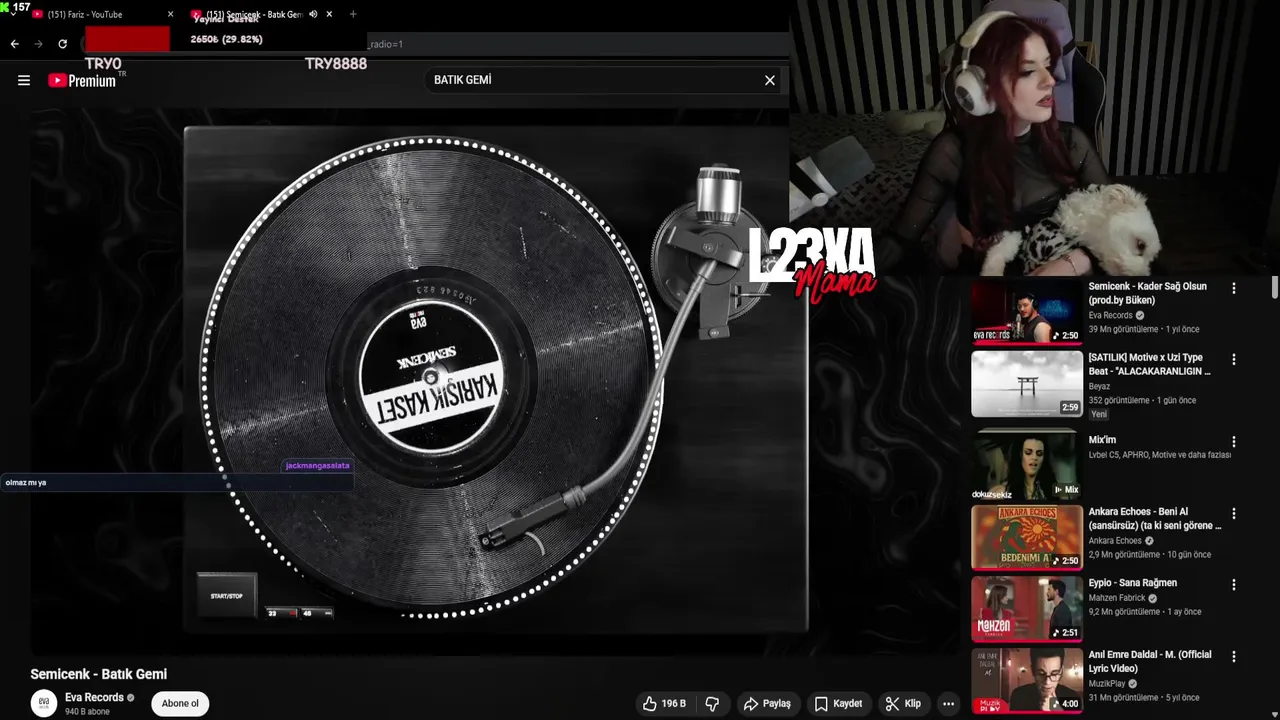Click the Beyaz channel name
Viewport: 1280px width, 720px height.
(x=1100, y=386)
